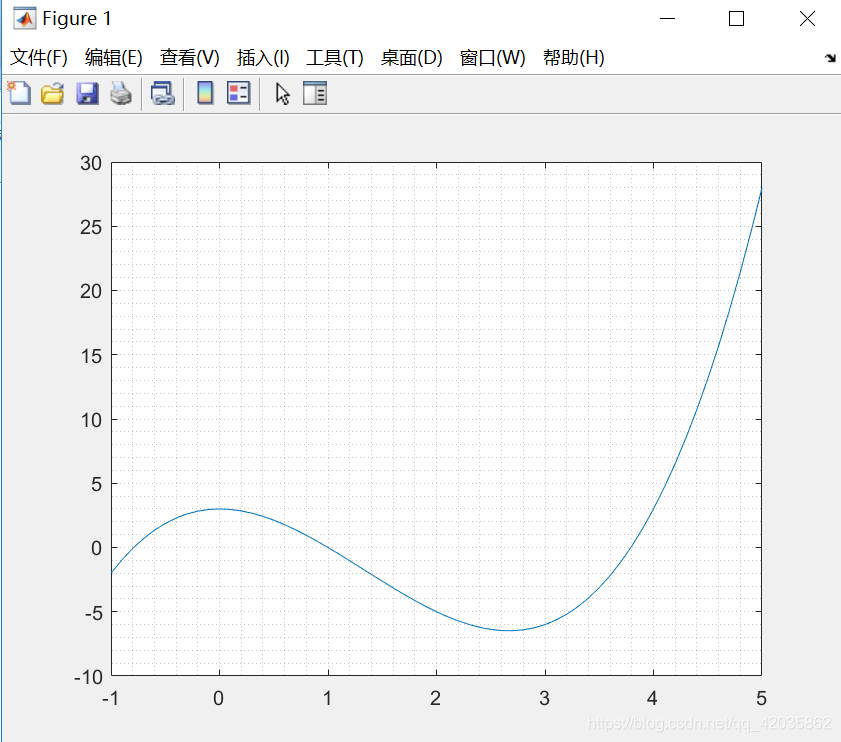Viewport: 841px width, 742px height.
Task: Open the 帮助(H) menu
Action: click(573, 57)
